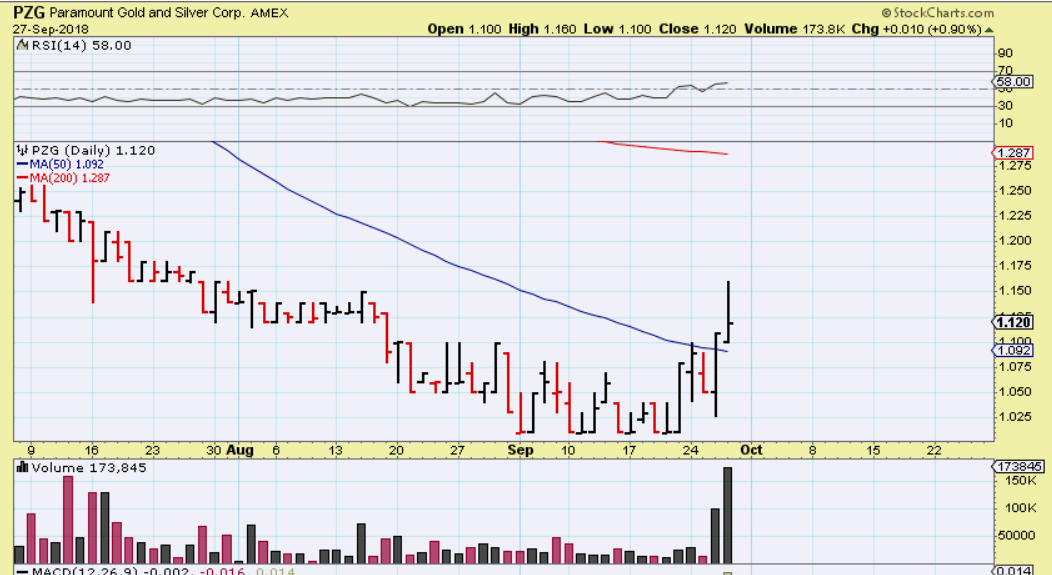This screenshot has height=575, width=1052.
Task: Click the 1.092 MA(50) price tag on right axis
Action: 1012,351
